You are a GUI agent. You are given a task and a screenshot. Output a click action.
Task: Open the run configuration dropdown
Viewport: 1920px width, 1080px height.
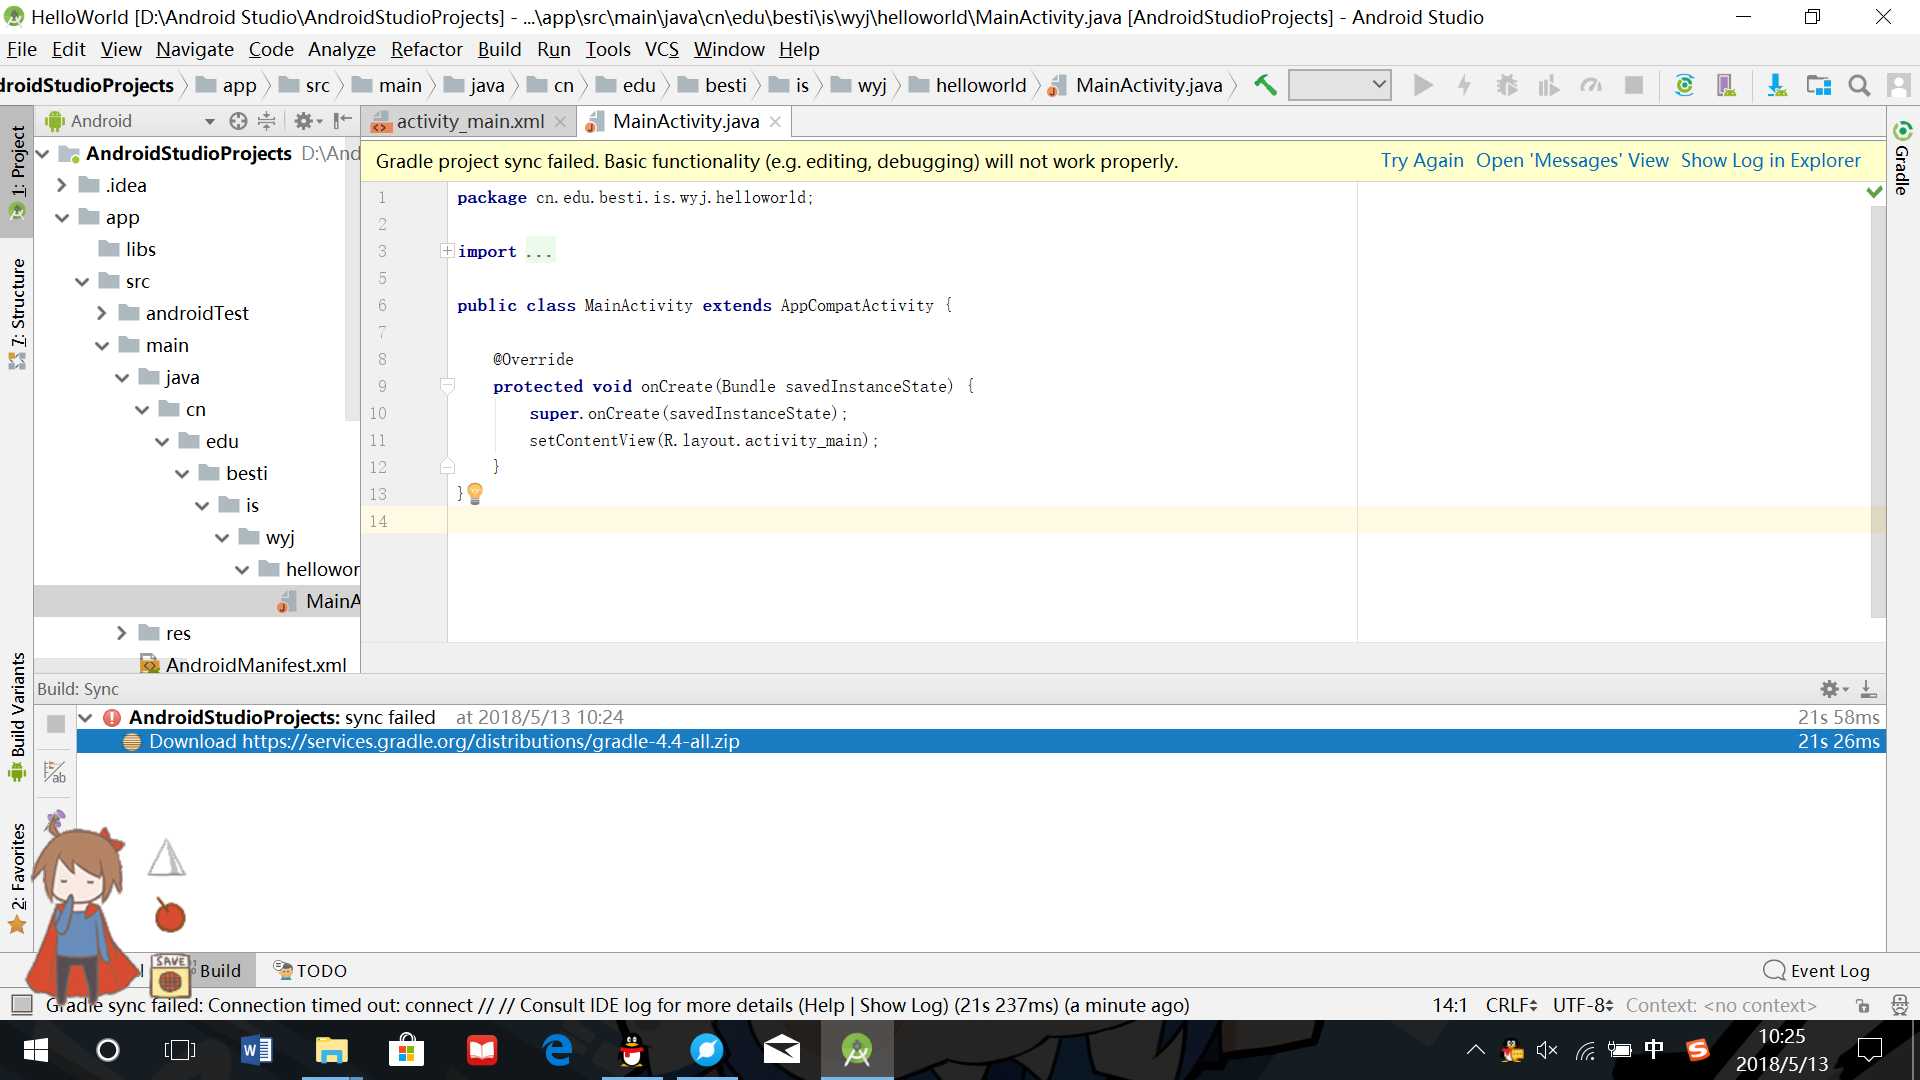1339,85
